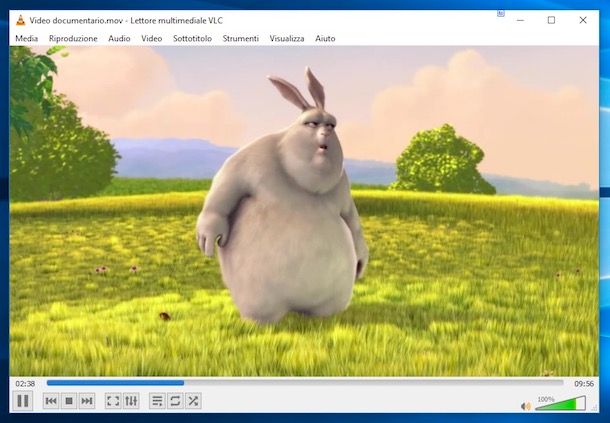Open the Audio menu
The height and width of the screenshot is (423, 610).
pyautogui.click(x=119, y=39)
